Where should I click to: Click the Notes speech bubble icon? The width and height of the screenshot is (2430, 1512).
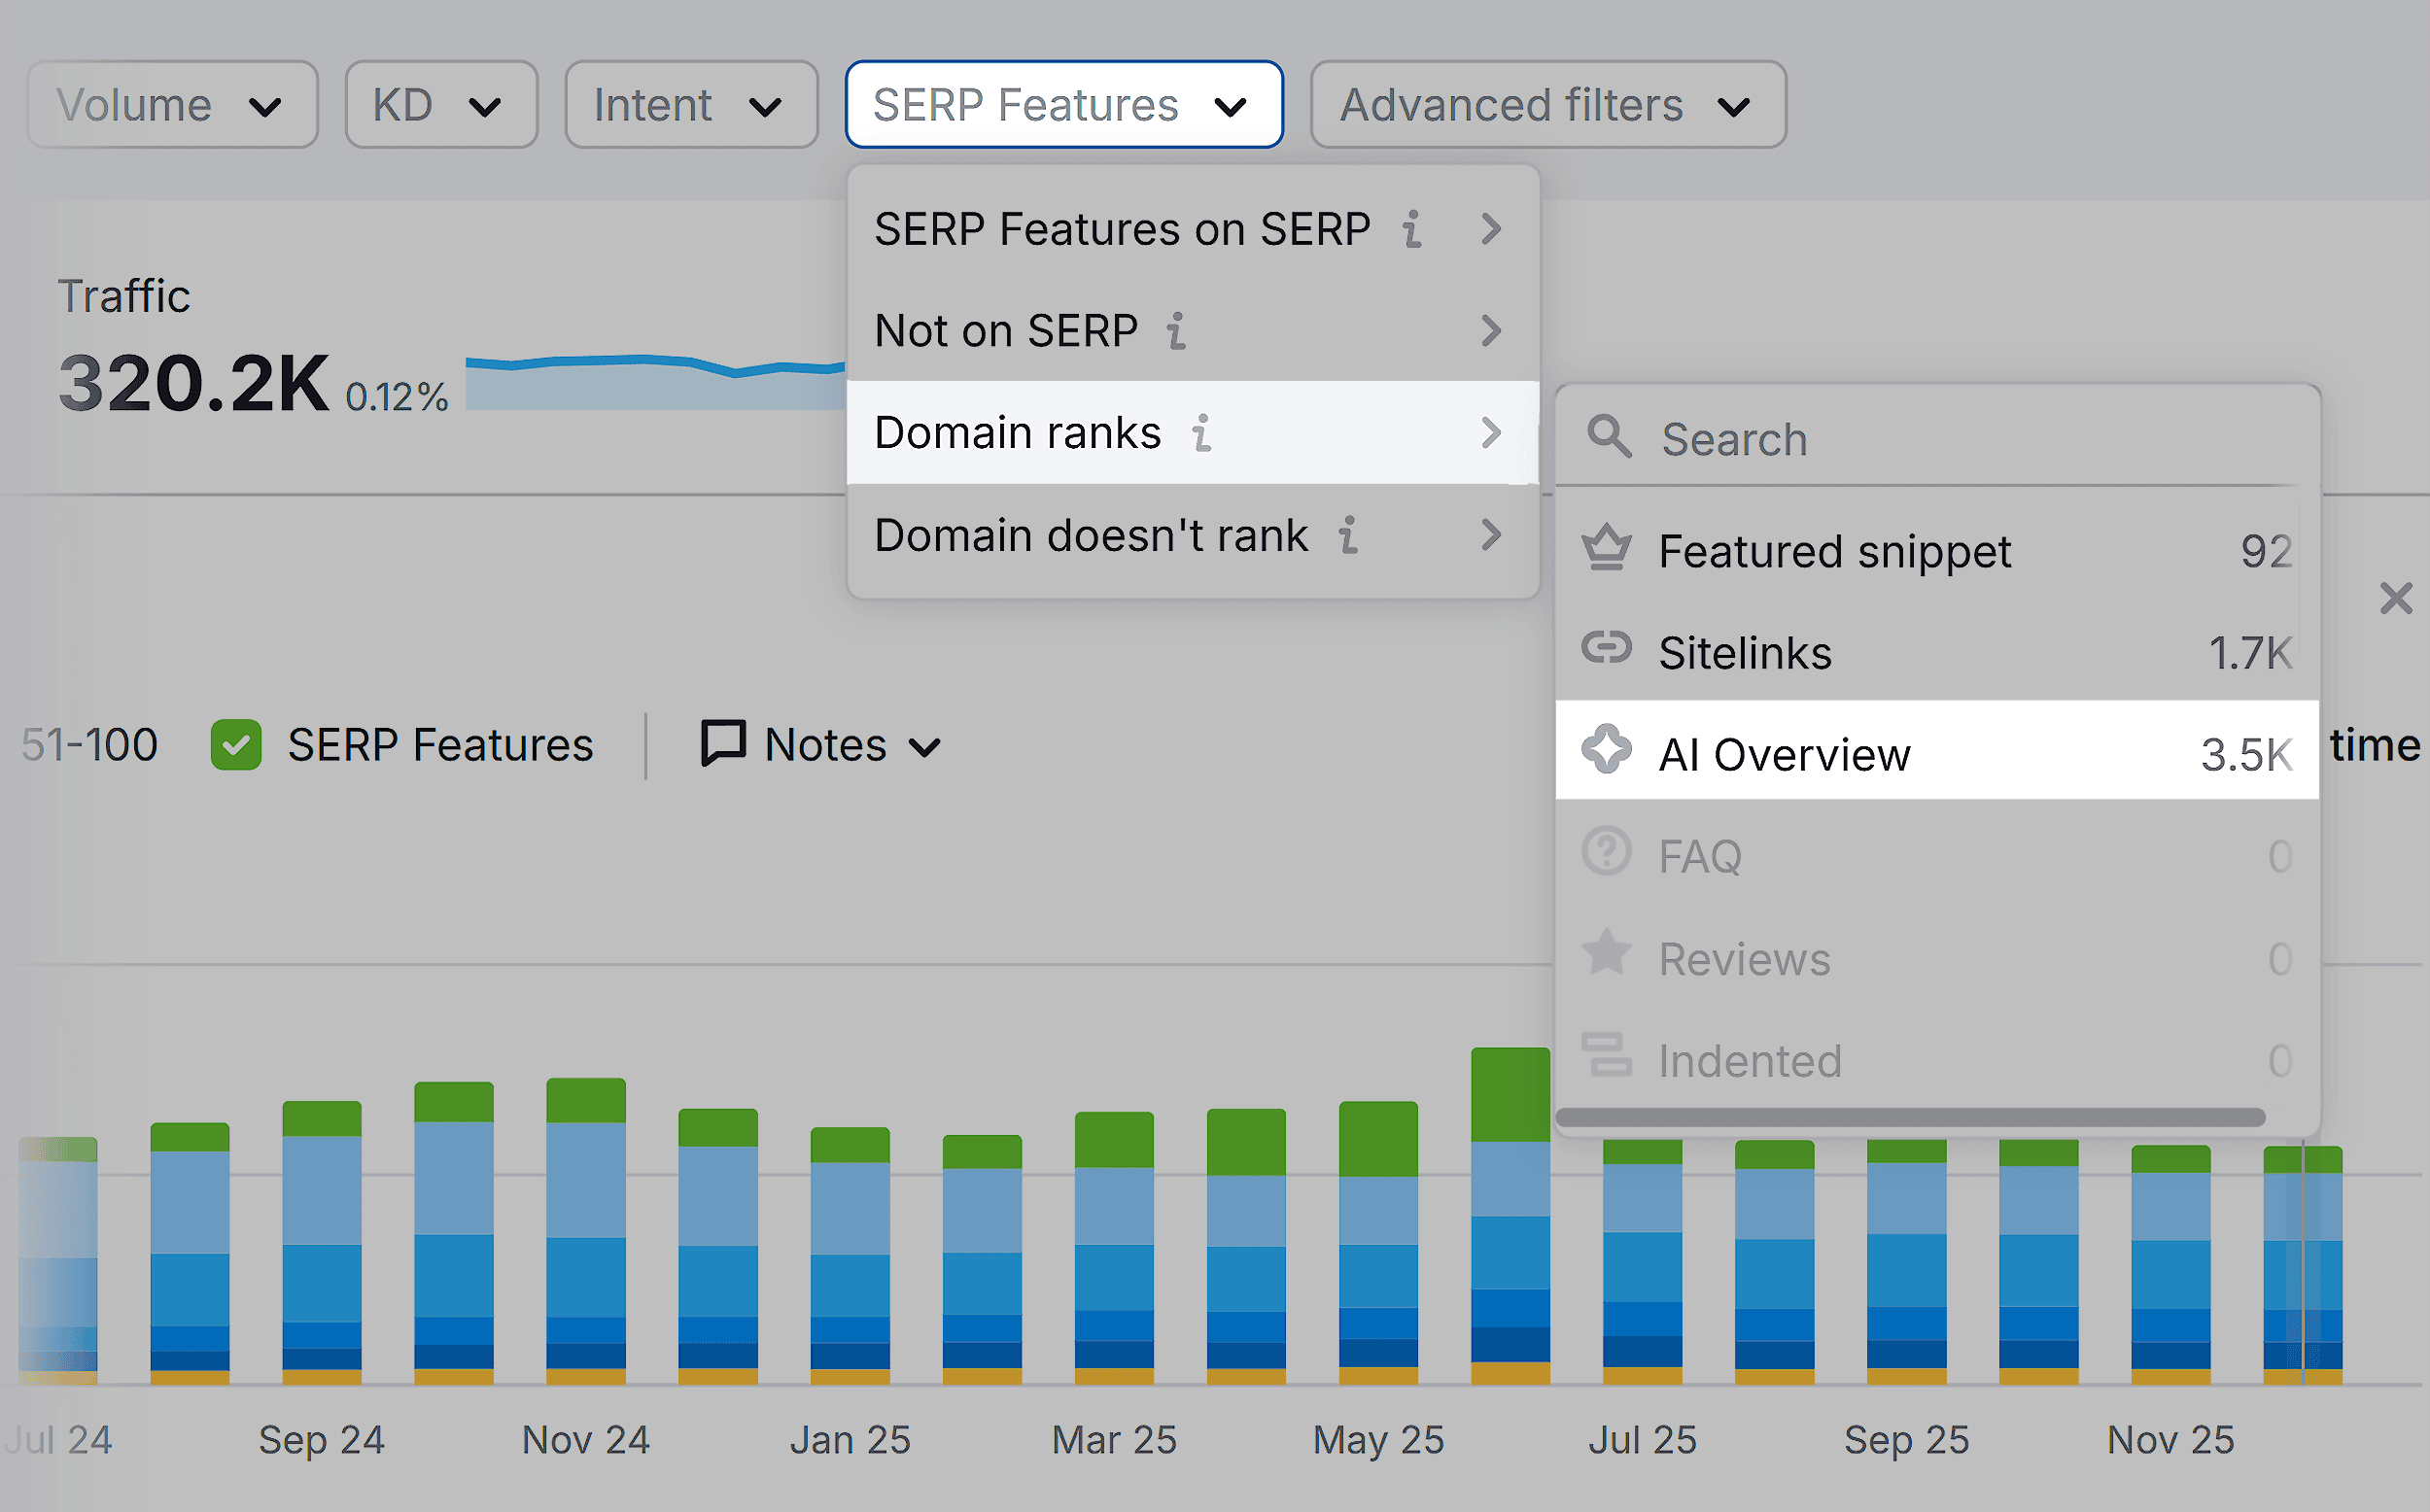(722, 744)
